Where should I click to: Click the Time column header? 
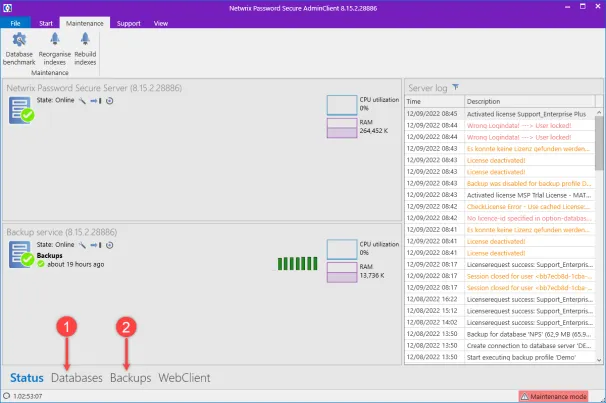[x=434, y=101]
